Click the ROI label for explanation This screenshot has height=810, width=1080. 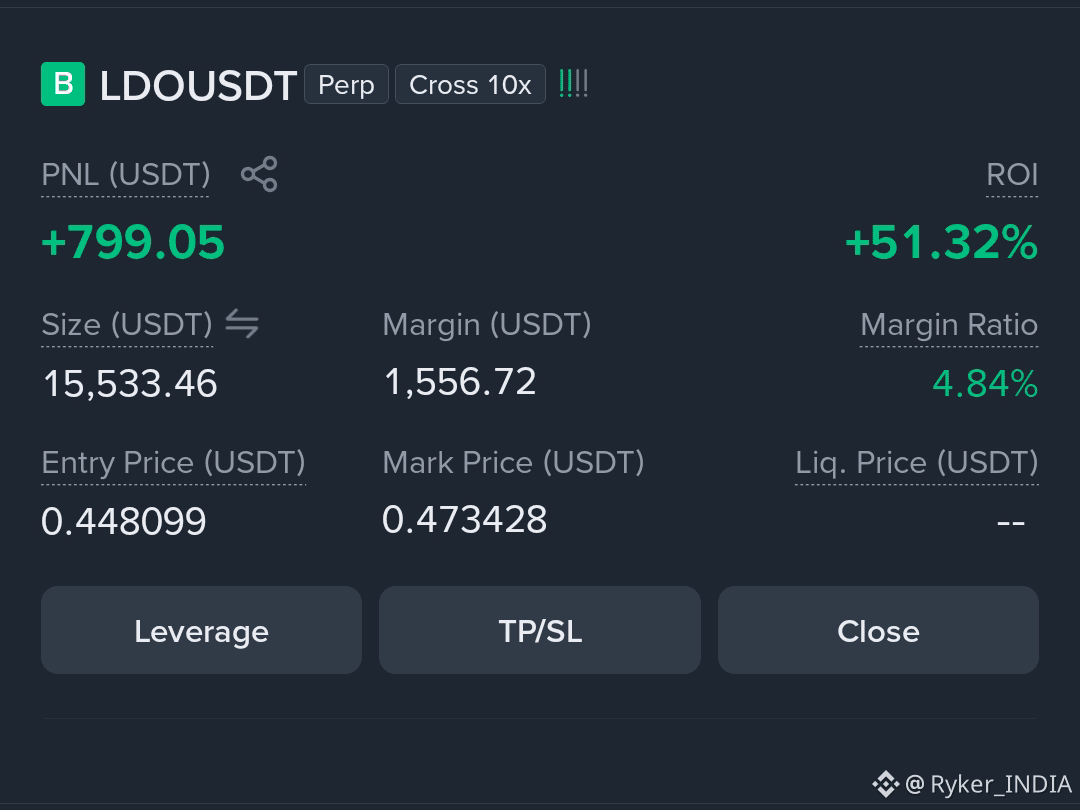[x=1012, y=175]
